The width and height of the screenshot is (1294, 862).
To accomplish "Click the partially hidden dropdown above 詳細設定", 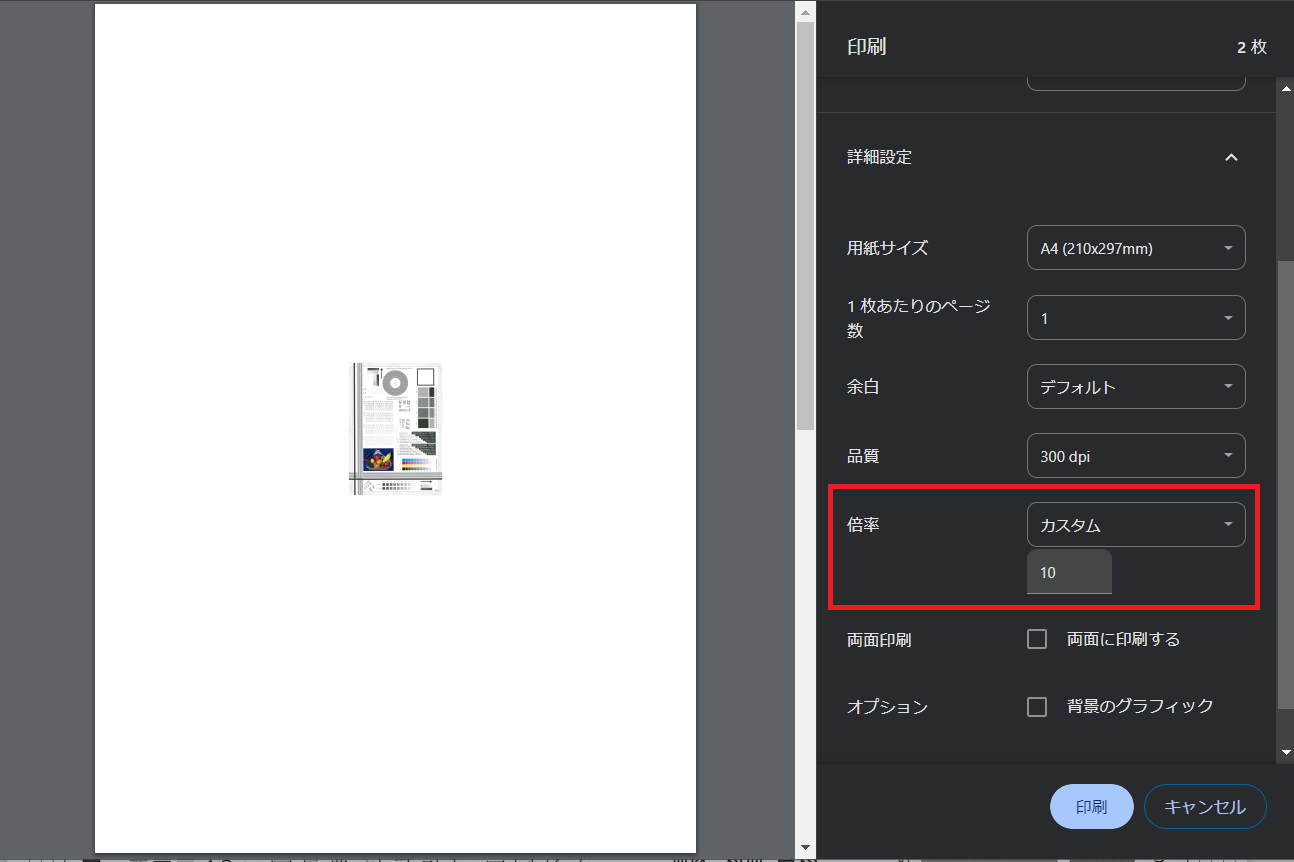I will click(x=1135, y=83).
